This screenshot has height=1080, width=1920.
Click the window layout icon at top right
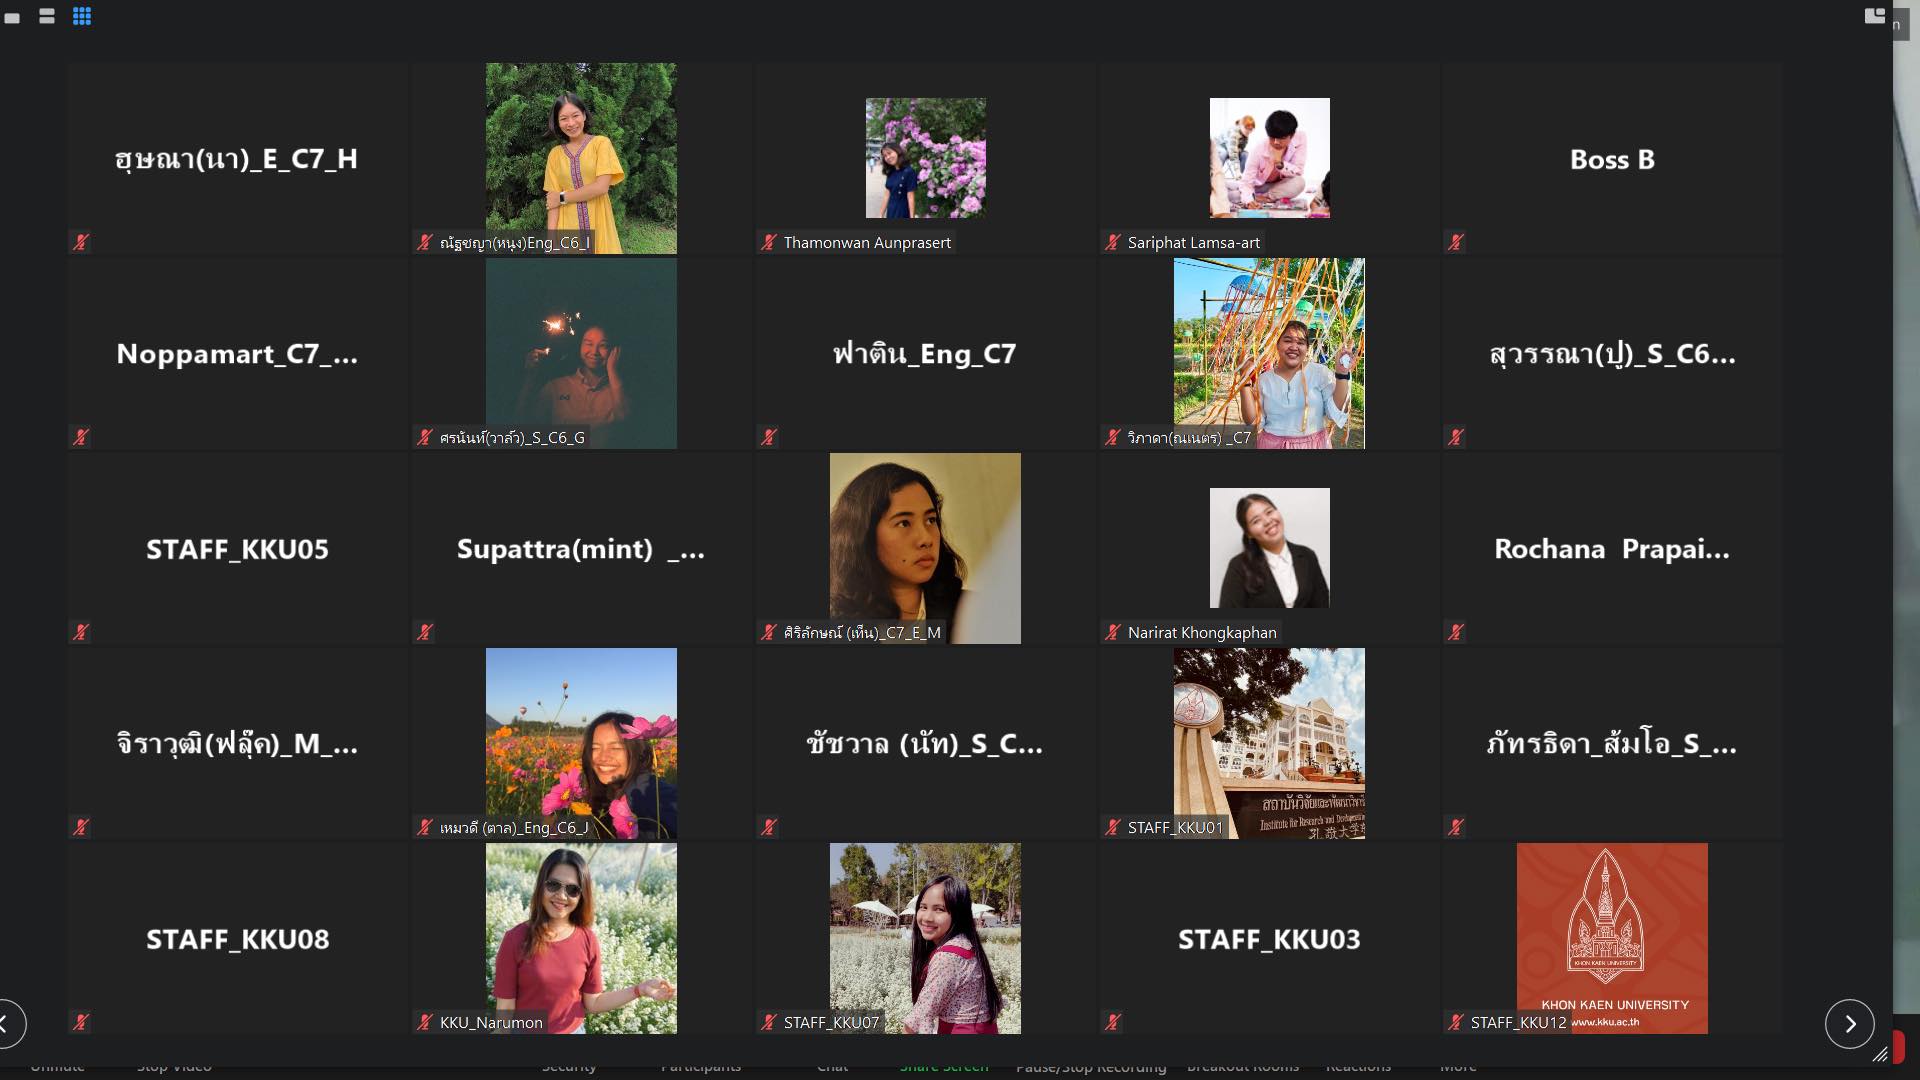pyautogui.click(x=1875, y=15)
